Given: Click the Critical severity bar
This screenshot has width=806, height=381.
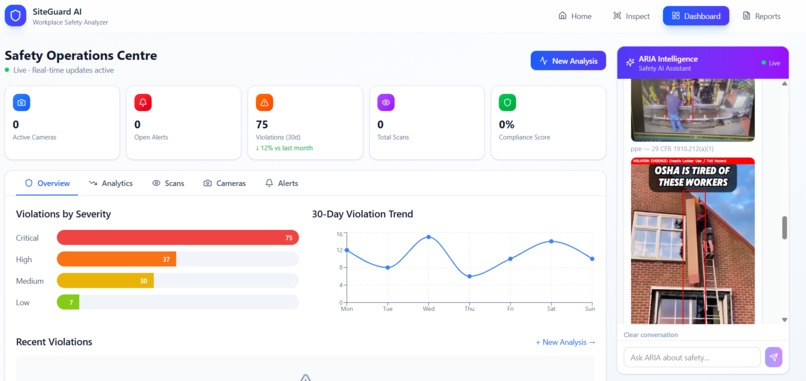Looking at the screenshot, I should pos(178,238).
